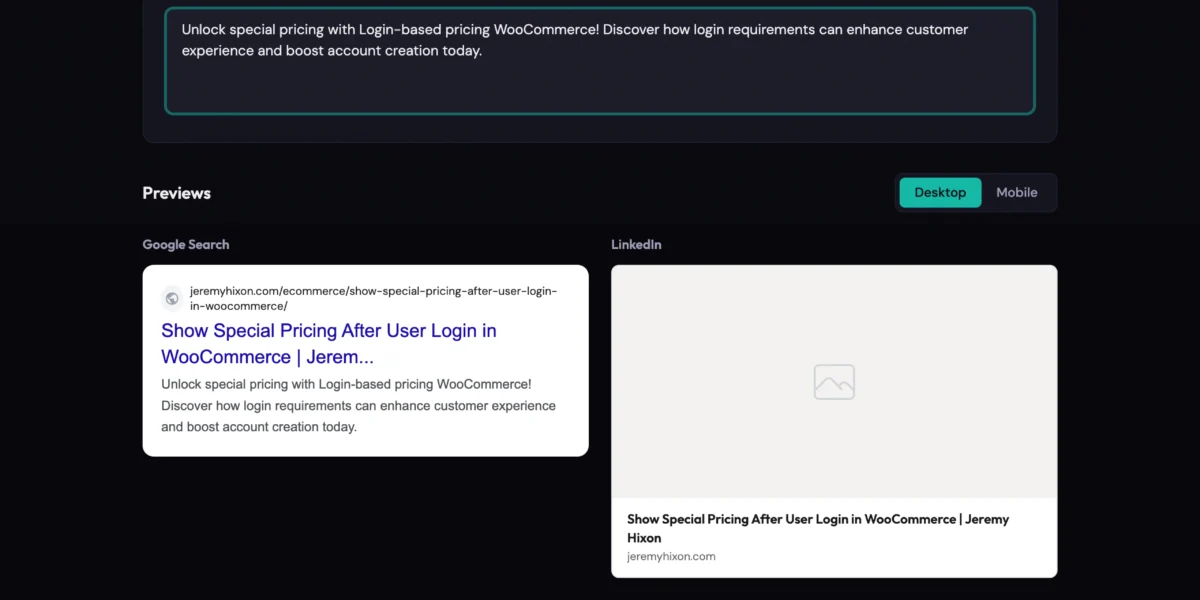Click 'Unlock special pricing' in the description field

pos(253,30)
